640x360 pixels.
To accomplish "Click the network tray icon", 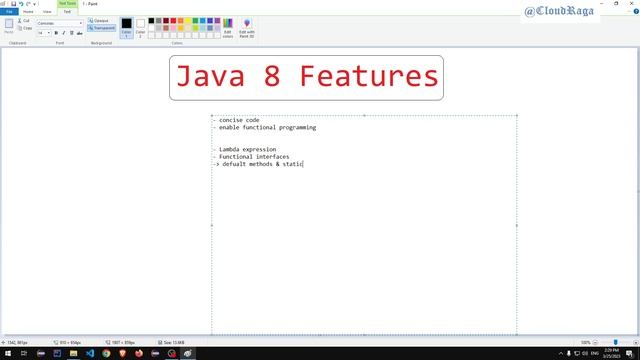I will (x=577, y=353).
